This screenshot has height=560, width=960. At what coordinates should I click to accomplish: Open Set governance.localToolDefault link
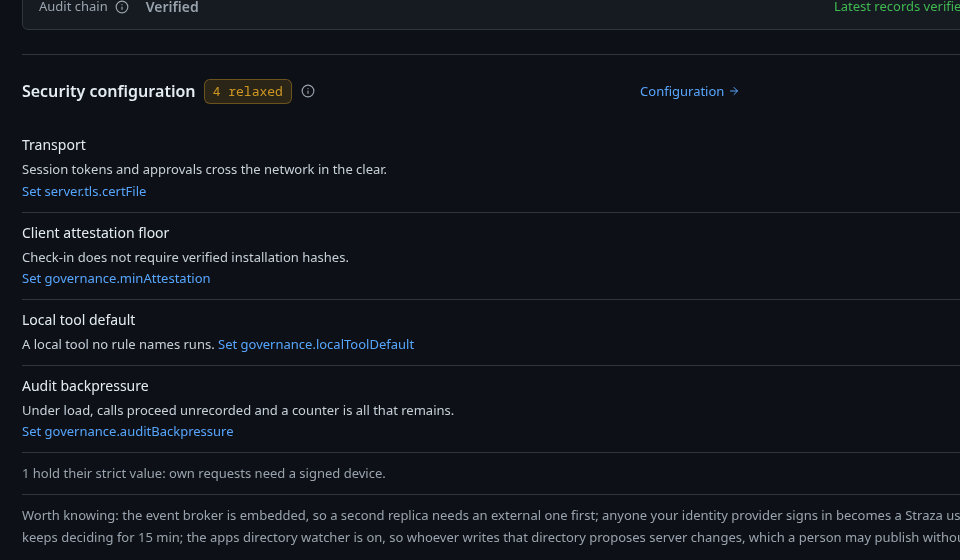pyautogui.click(x=316, y=345)
